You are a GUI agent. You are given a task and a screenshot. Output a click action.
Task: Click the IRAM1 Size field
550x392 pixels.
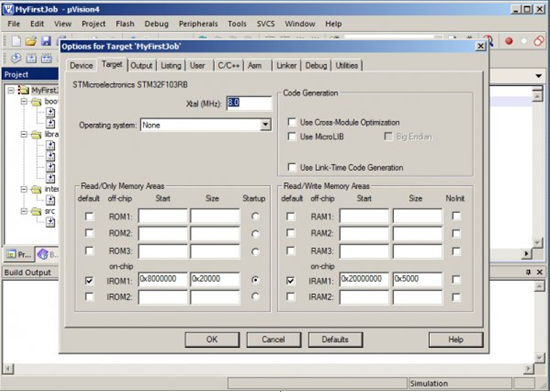pos(417,279)
